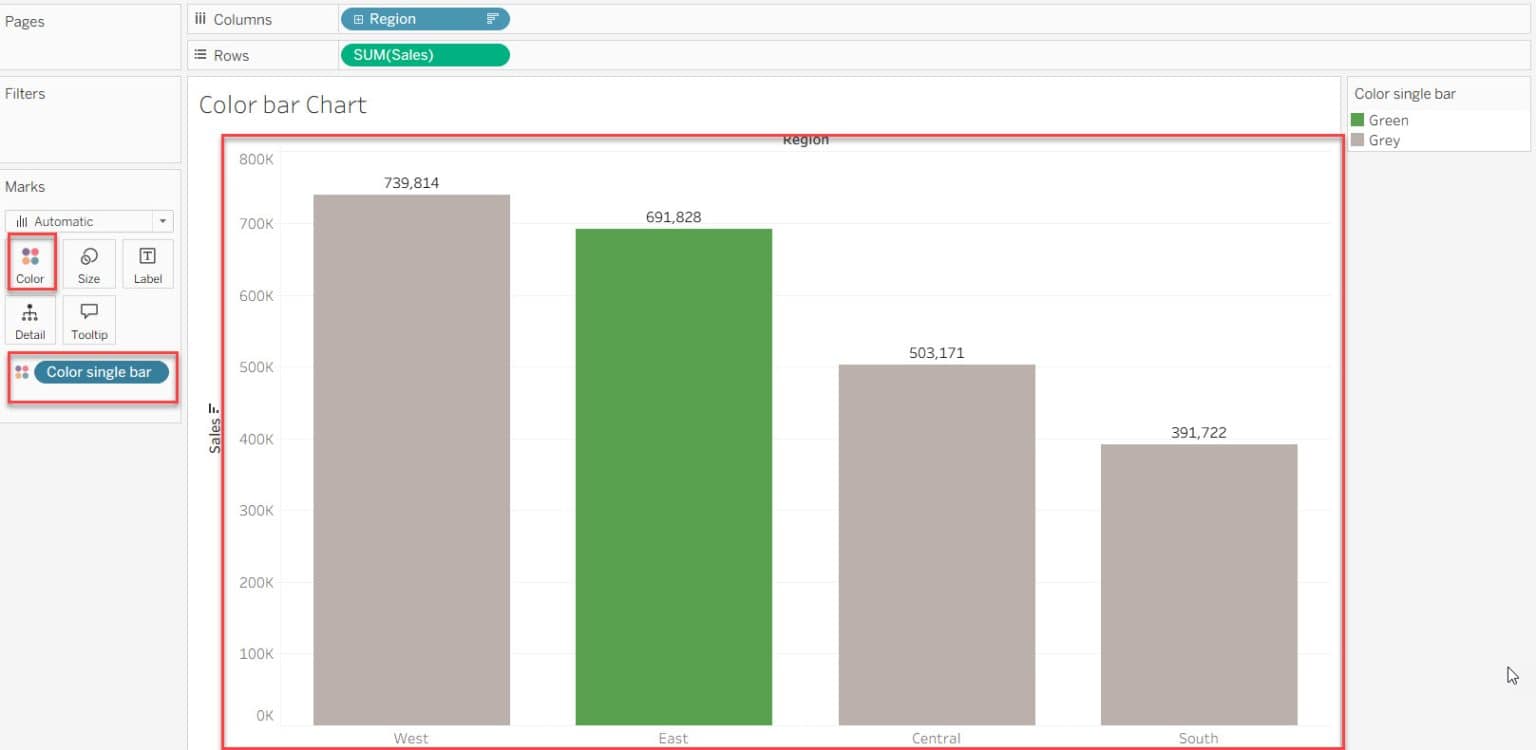Click the West axis label
The width and height of the screenshot is (1536, 750).
(411, 738)
